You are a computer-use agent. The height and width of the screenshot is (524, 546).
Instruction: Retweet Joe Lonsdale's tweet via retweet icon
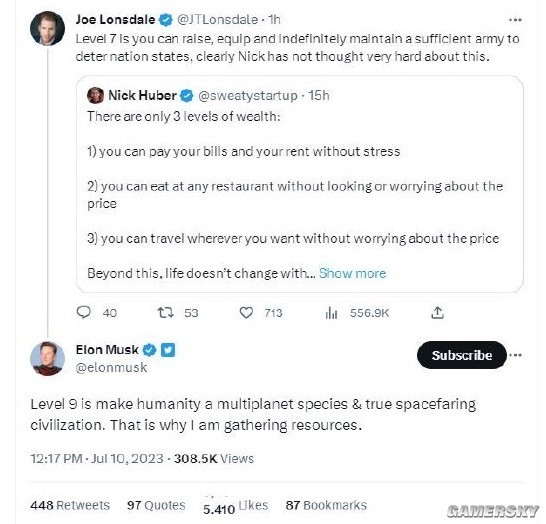(x=165, y=313)
